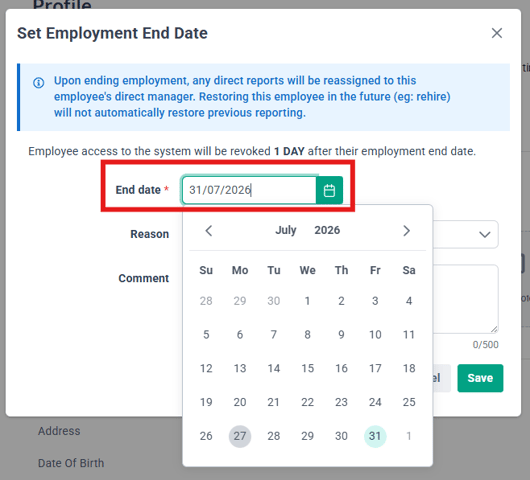Viewport: 530px width, 480px height.
Task: Open the End date calendar picker icon
Action: pos(329,190)
